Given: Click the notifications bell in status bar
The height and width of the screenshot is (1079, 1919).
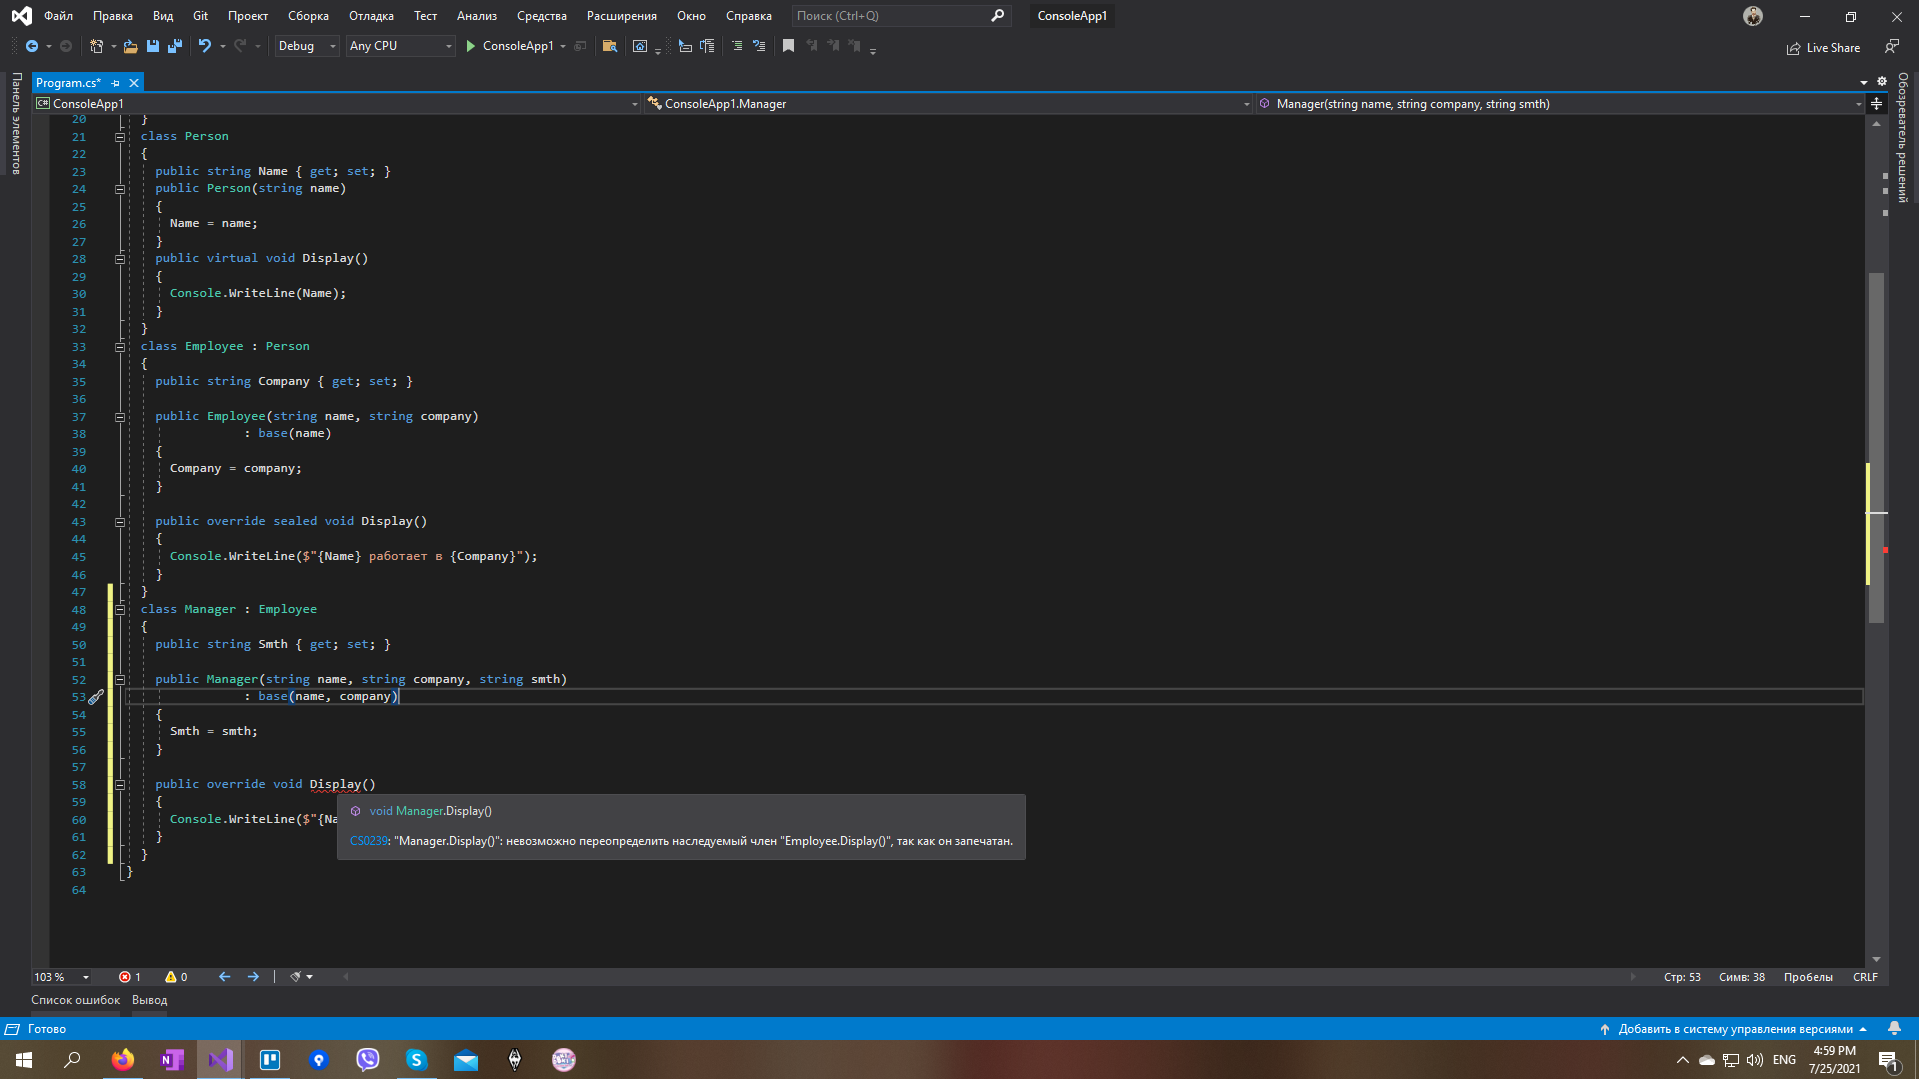Looking at the screenshot, I should click(1894, 1029).
